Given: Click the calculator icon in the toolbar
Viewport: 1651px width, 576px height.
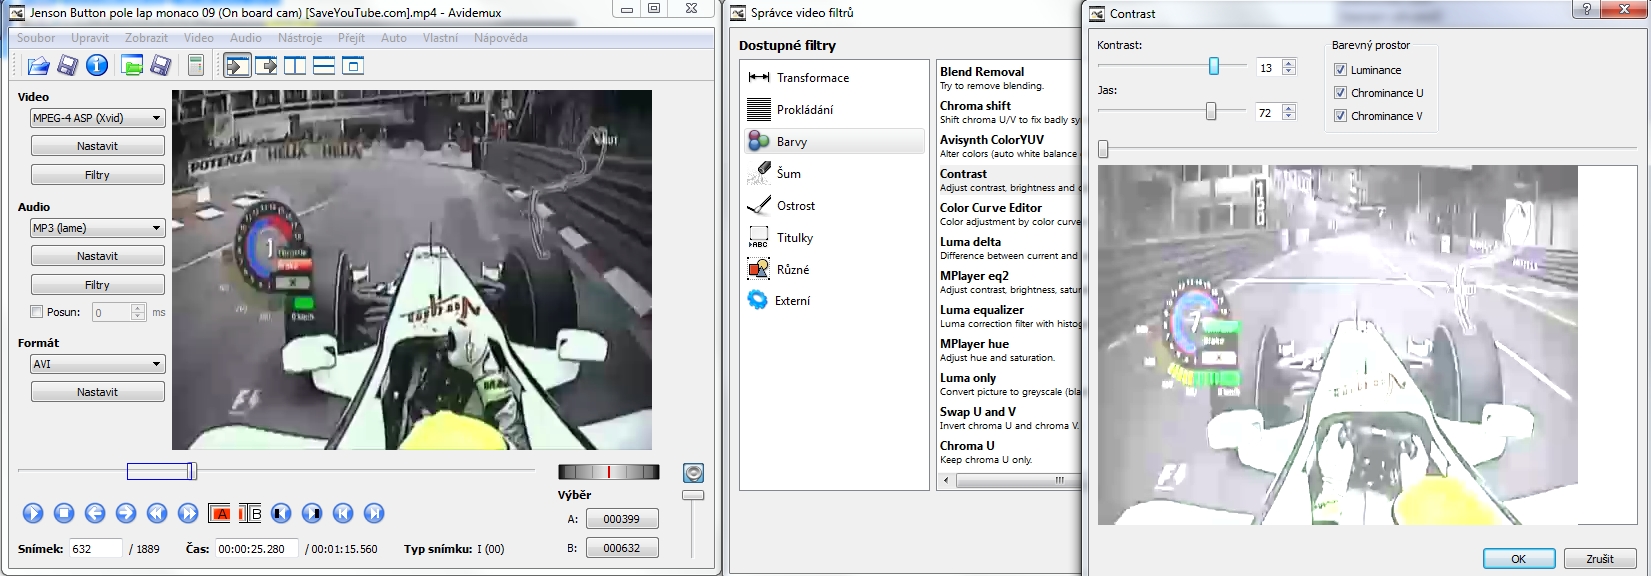Looking at the screenshot, I should click(196, 66).
